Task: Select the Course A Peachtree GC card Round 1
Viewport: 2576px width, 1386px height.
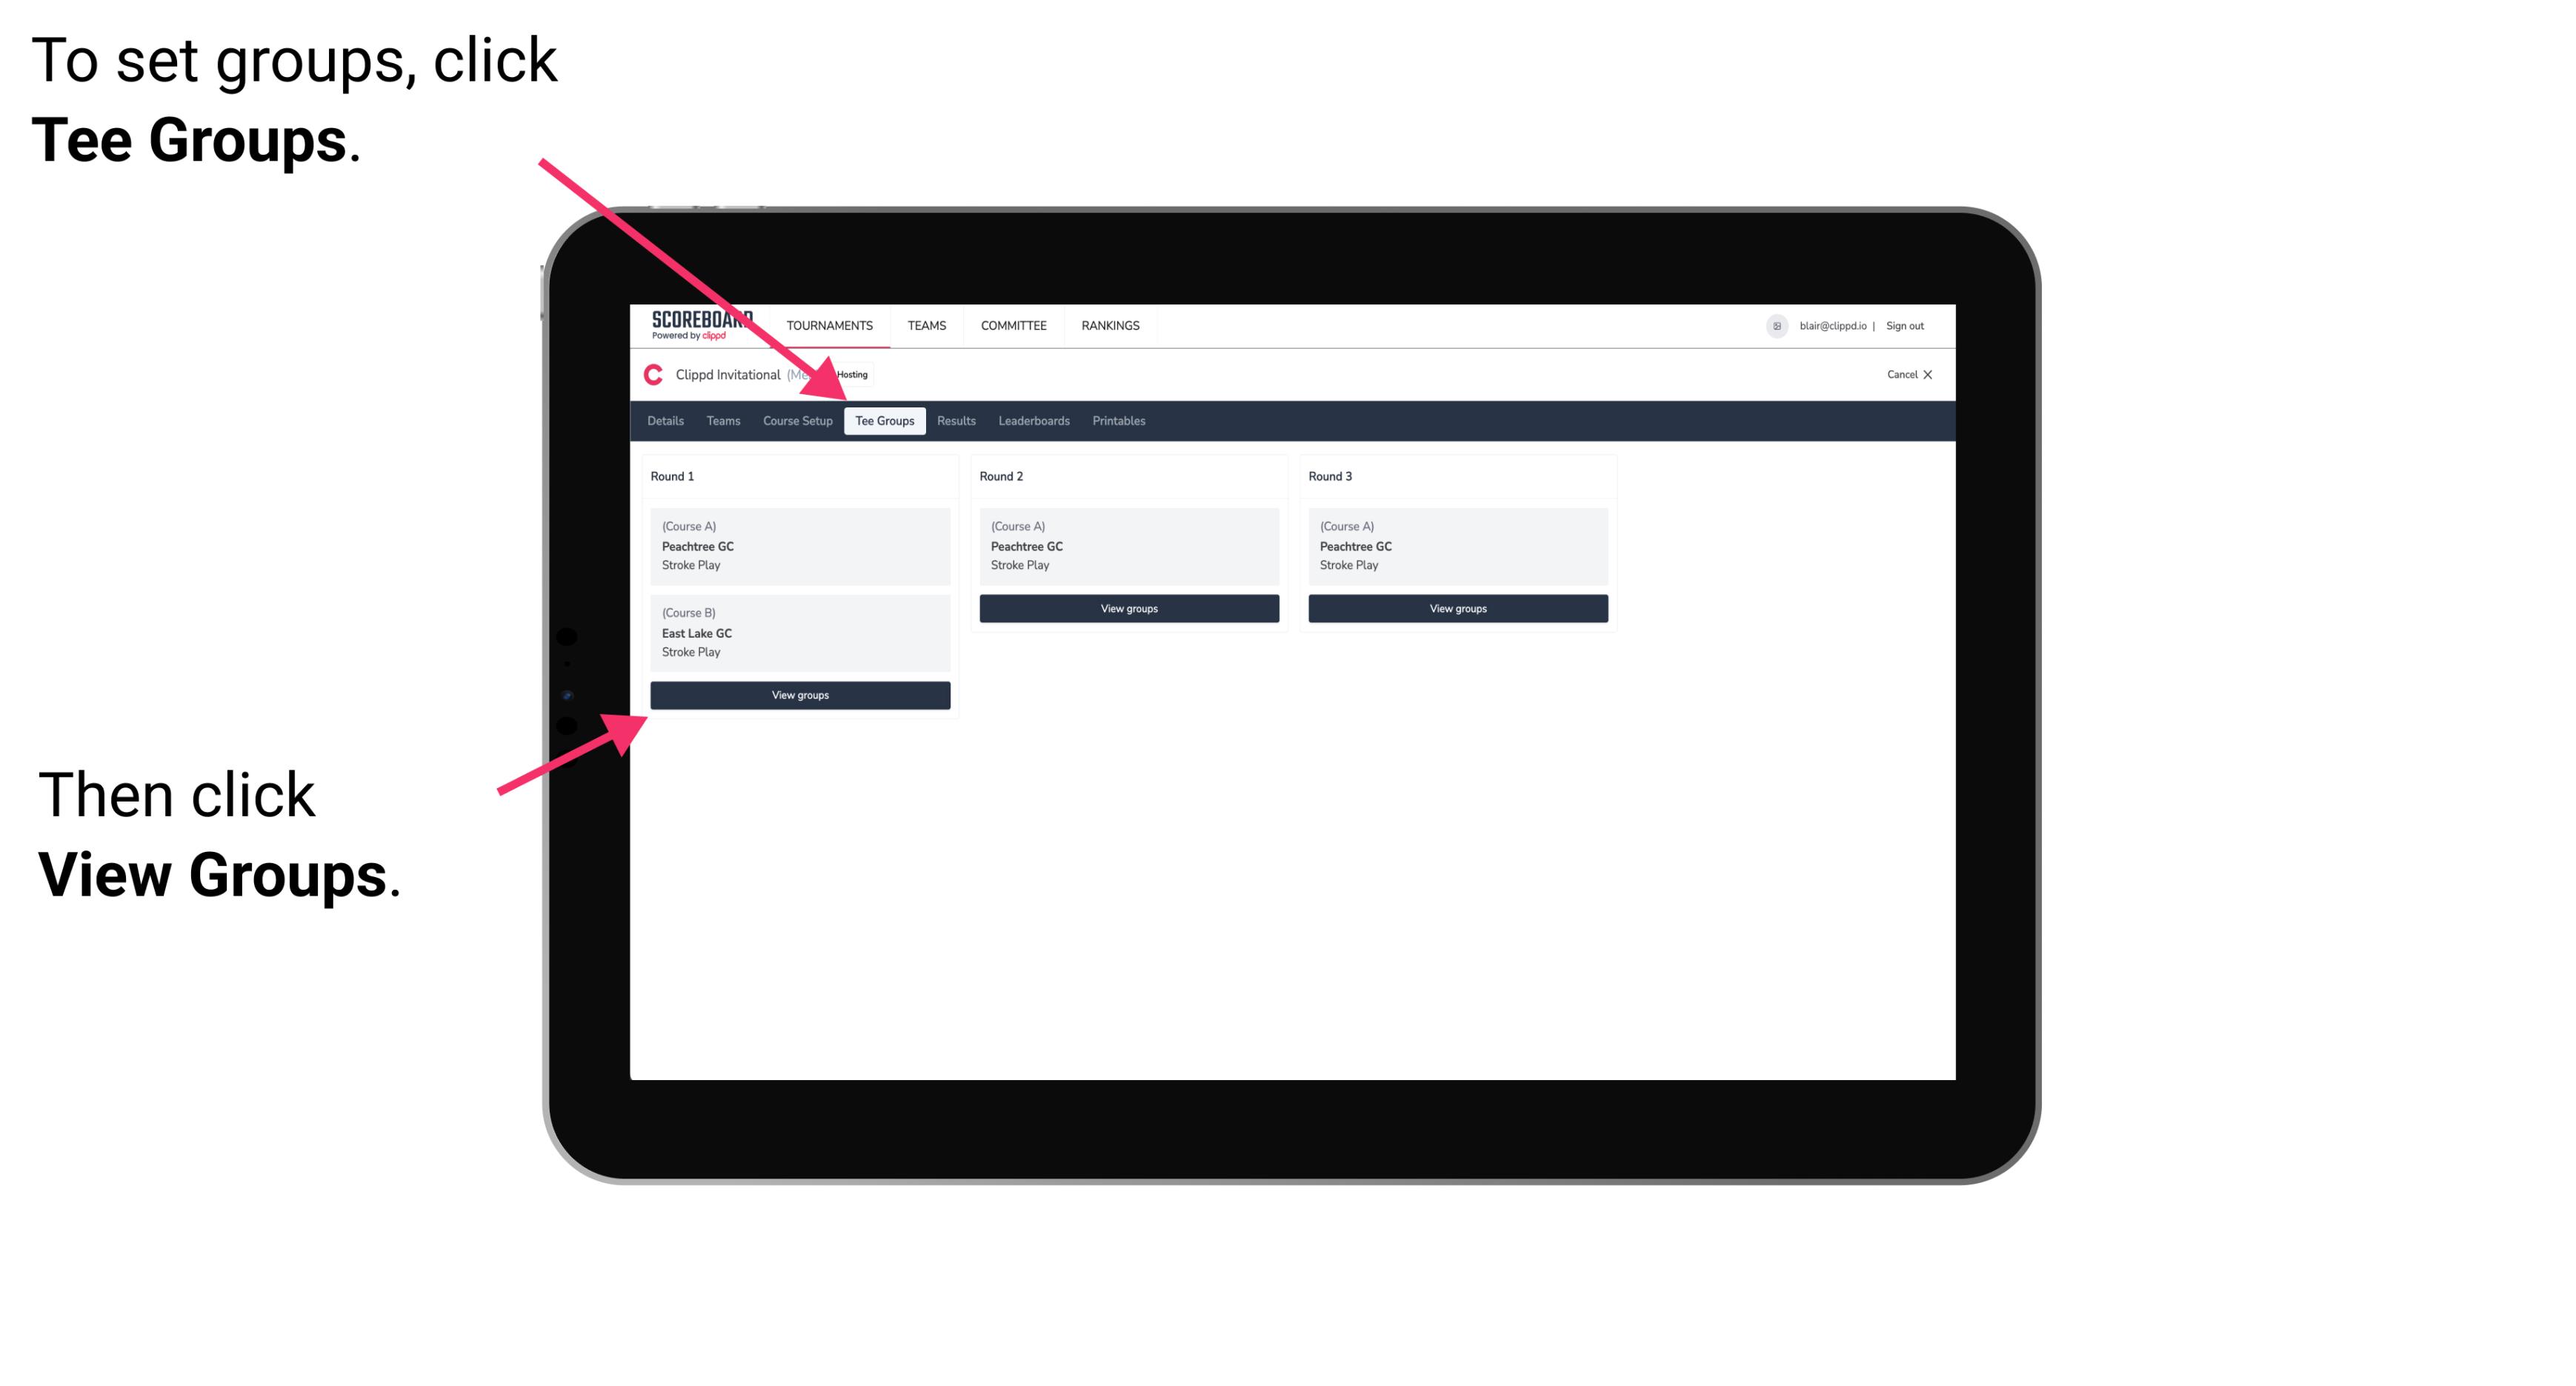Action: [x=799, y=544]
